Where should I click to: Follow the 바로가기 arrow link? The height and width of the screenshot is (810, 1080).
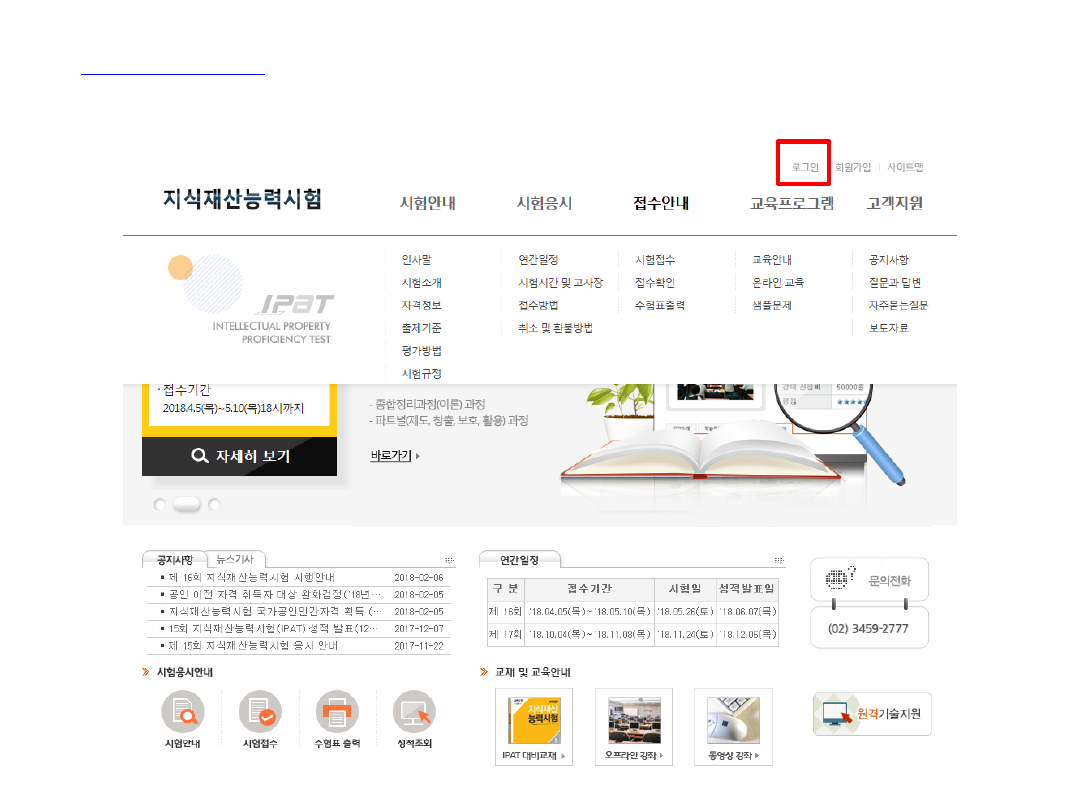coord(395,456)
